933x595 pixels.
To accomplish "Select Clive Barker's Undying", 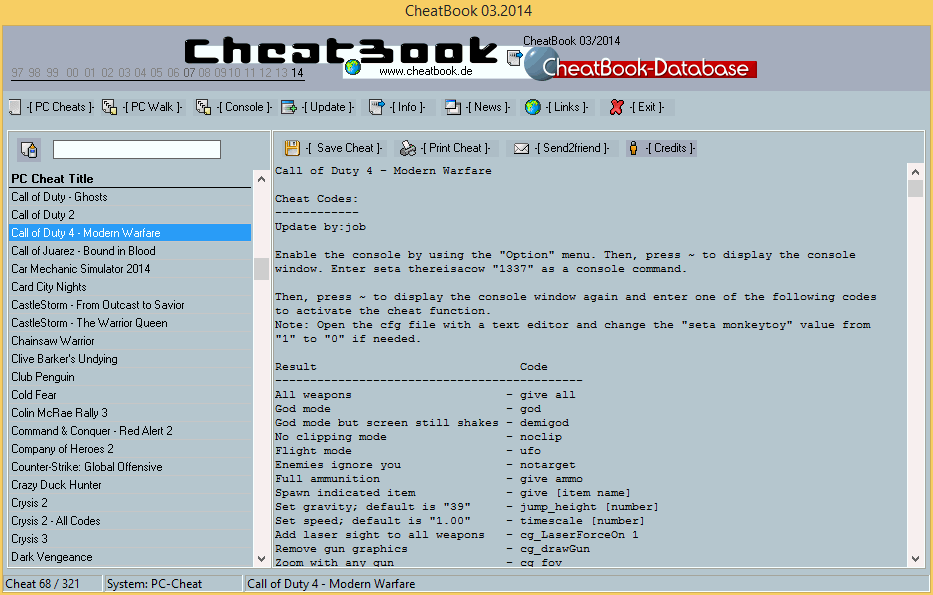I will pyautogui.click(x=131, y=359).
